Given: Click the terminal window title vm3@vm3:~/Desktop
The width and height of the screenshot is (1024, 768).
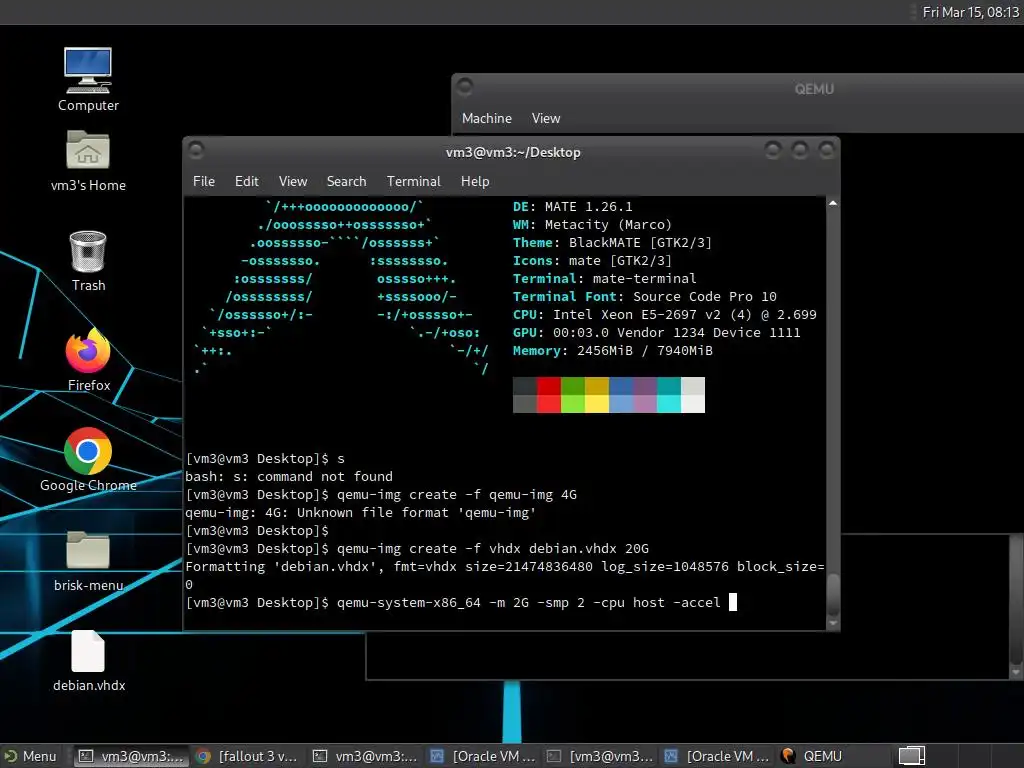Looking at the screenshot, I should pos(513,152).
